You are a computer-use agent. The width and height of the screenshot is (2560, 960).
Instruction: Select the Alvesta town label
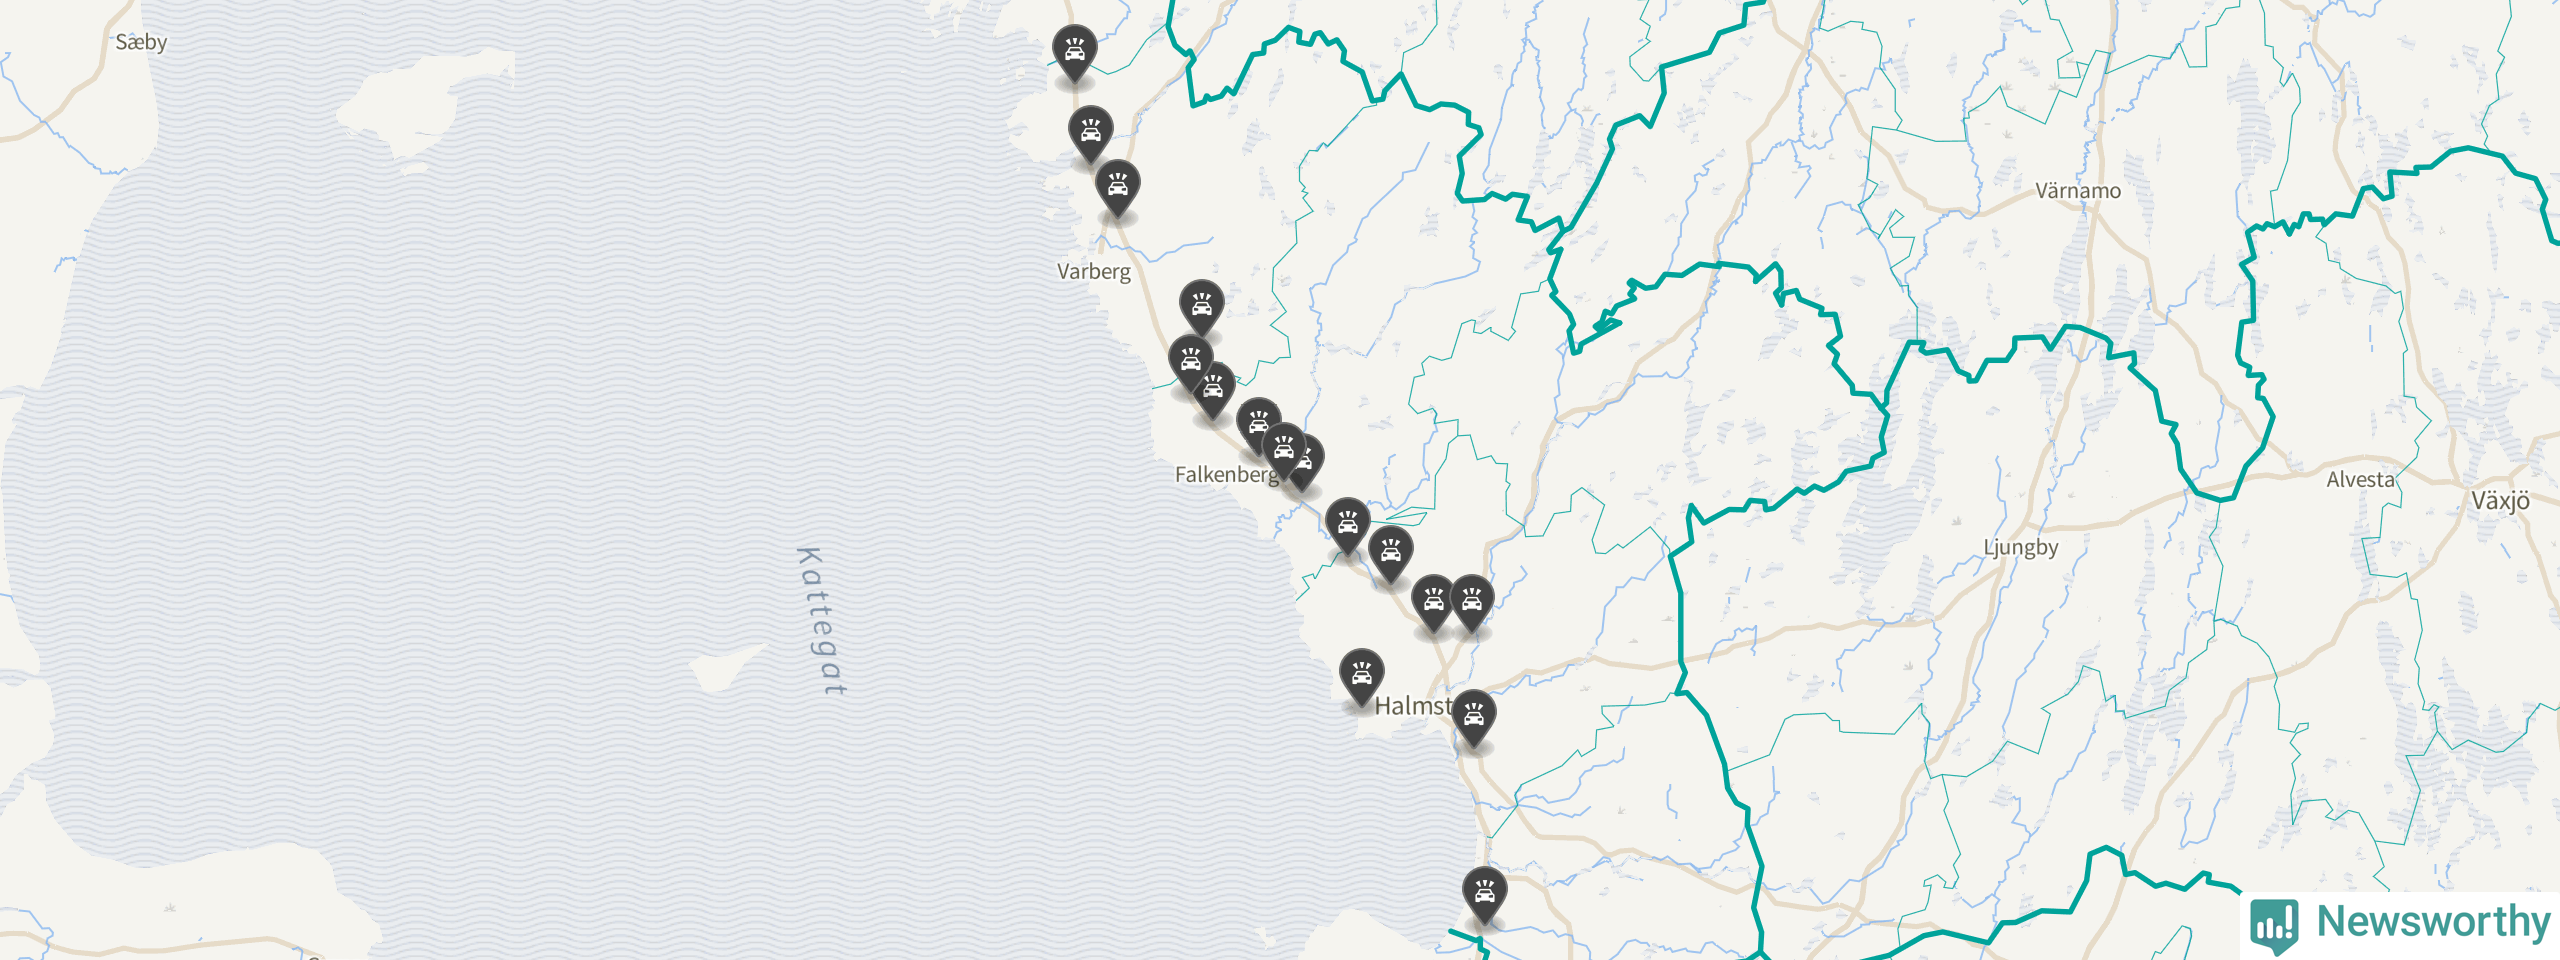click(2360, 480)
